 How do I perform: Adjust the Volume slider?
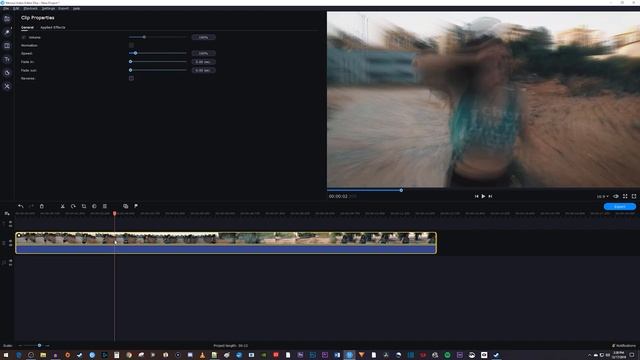tap(158, 37)
